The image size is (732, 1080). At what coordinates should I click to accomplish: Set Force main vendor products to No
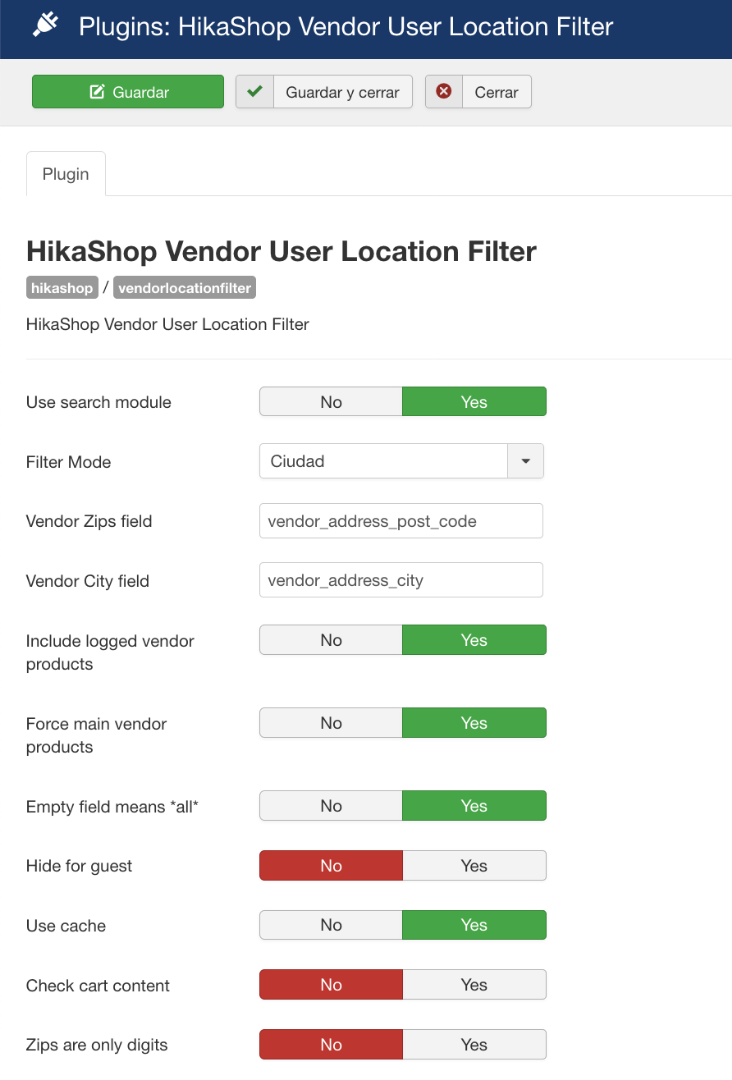point(331,723)
